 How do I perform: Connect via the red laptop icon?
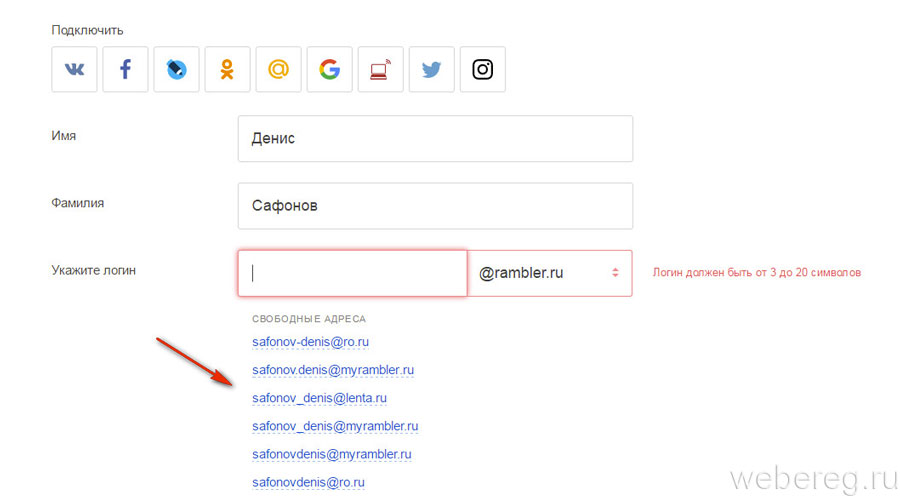(381, 69)
